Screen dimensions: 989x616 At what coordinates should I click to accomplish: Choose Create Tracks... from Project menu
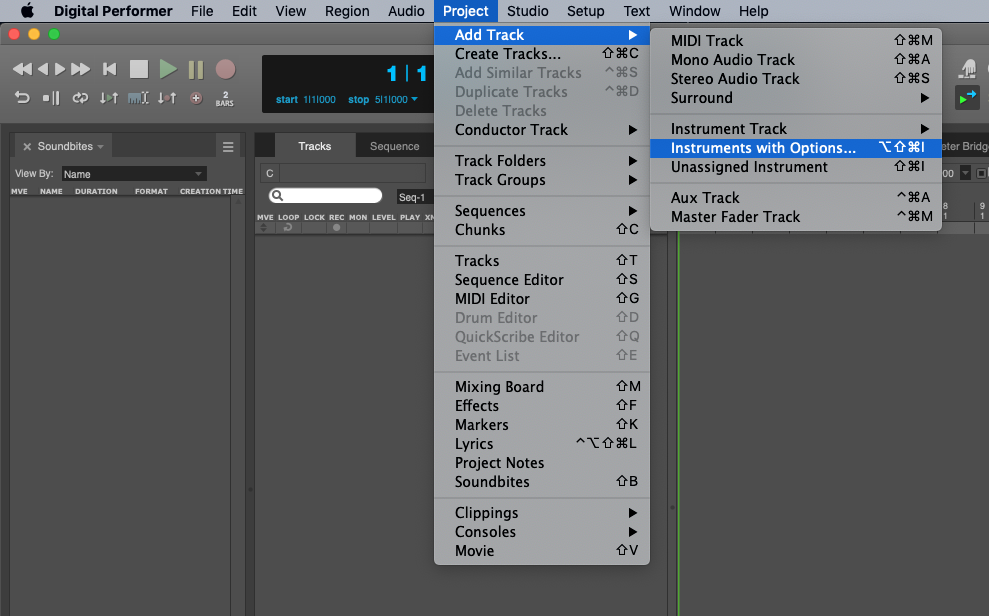pos(542,54)
